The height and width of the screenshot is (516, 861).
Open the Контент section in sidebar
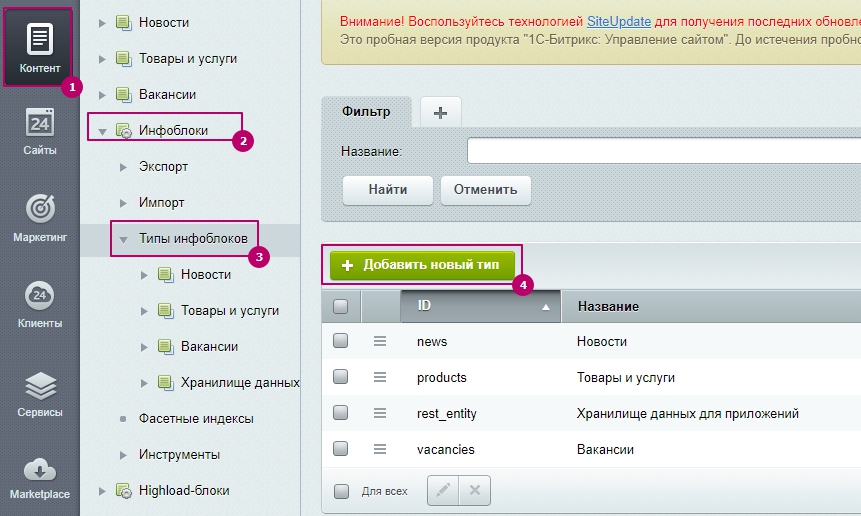(x=40, y=48)
